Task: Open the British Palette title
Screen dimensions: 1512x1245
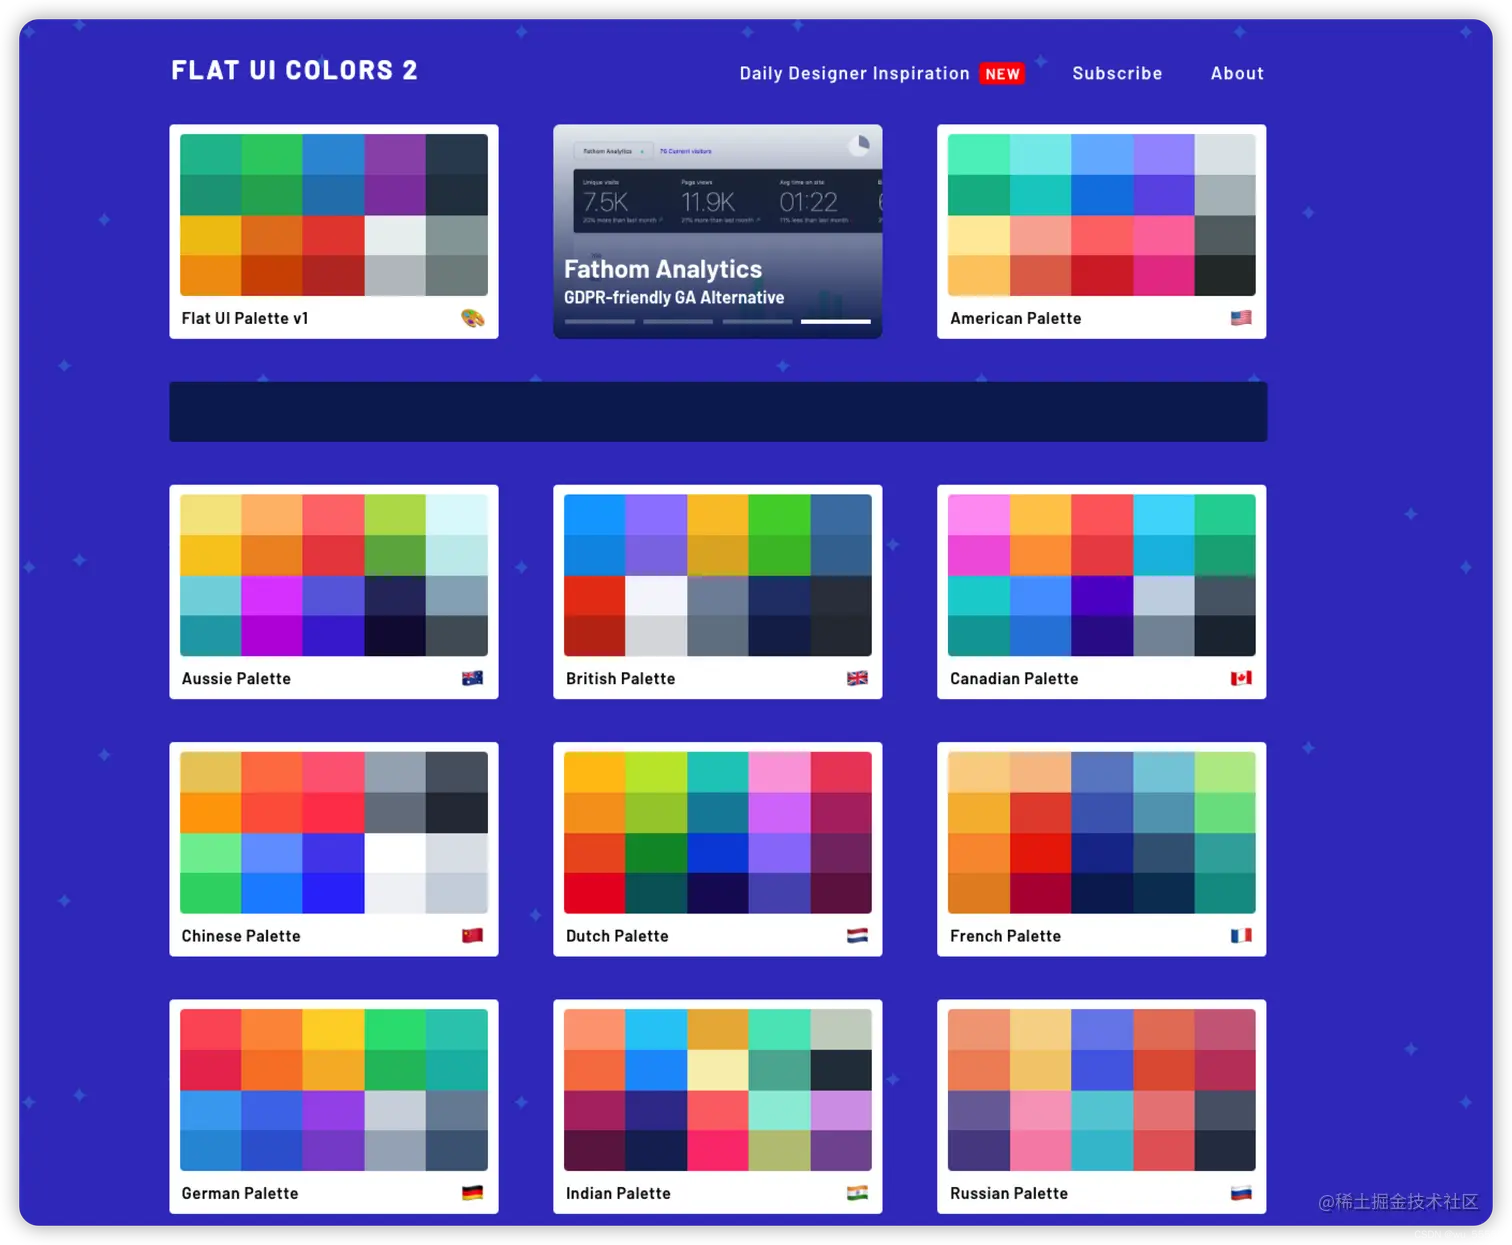Action: [x=620, y=678]
